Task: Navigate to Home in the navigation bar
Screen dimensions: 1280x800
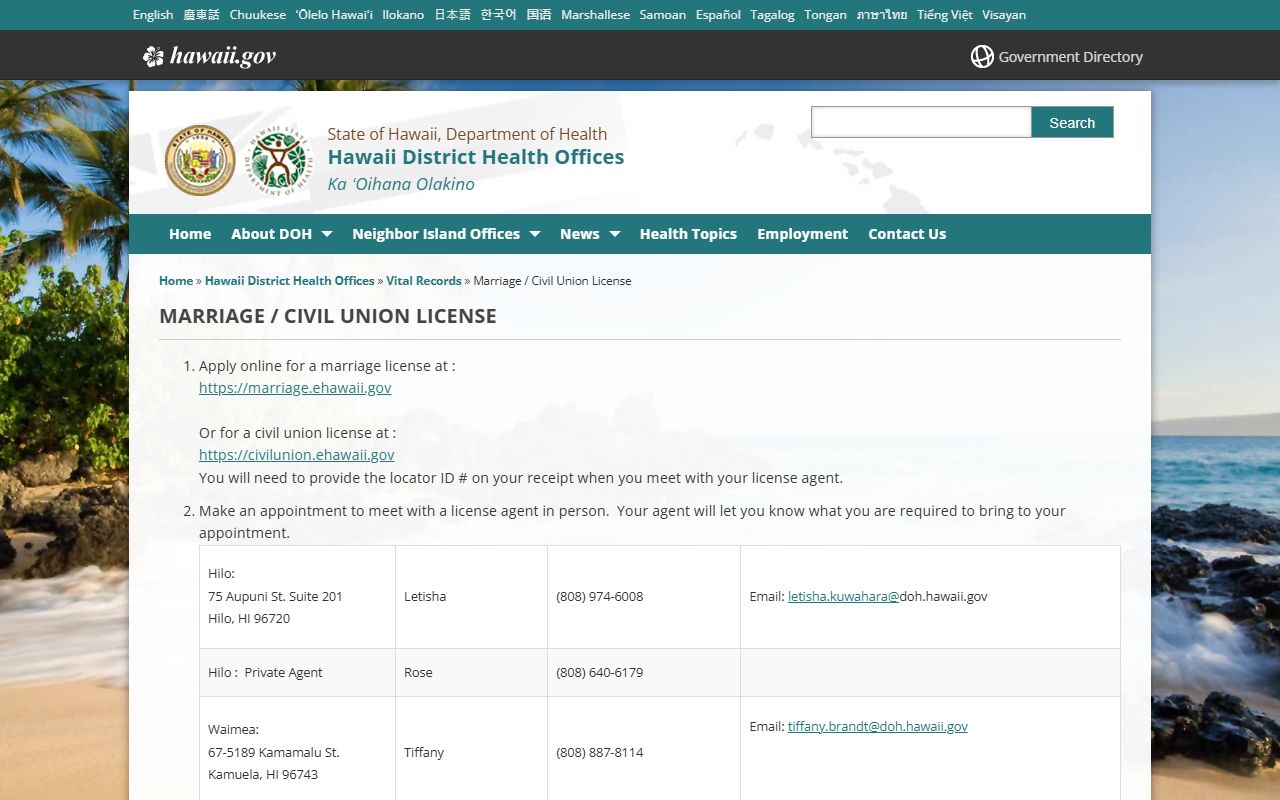Action: pos(190,234)
